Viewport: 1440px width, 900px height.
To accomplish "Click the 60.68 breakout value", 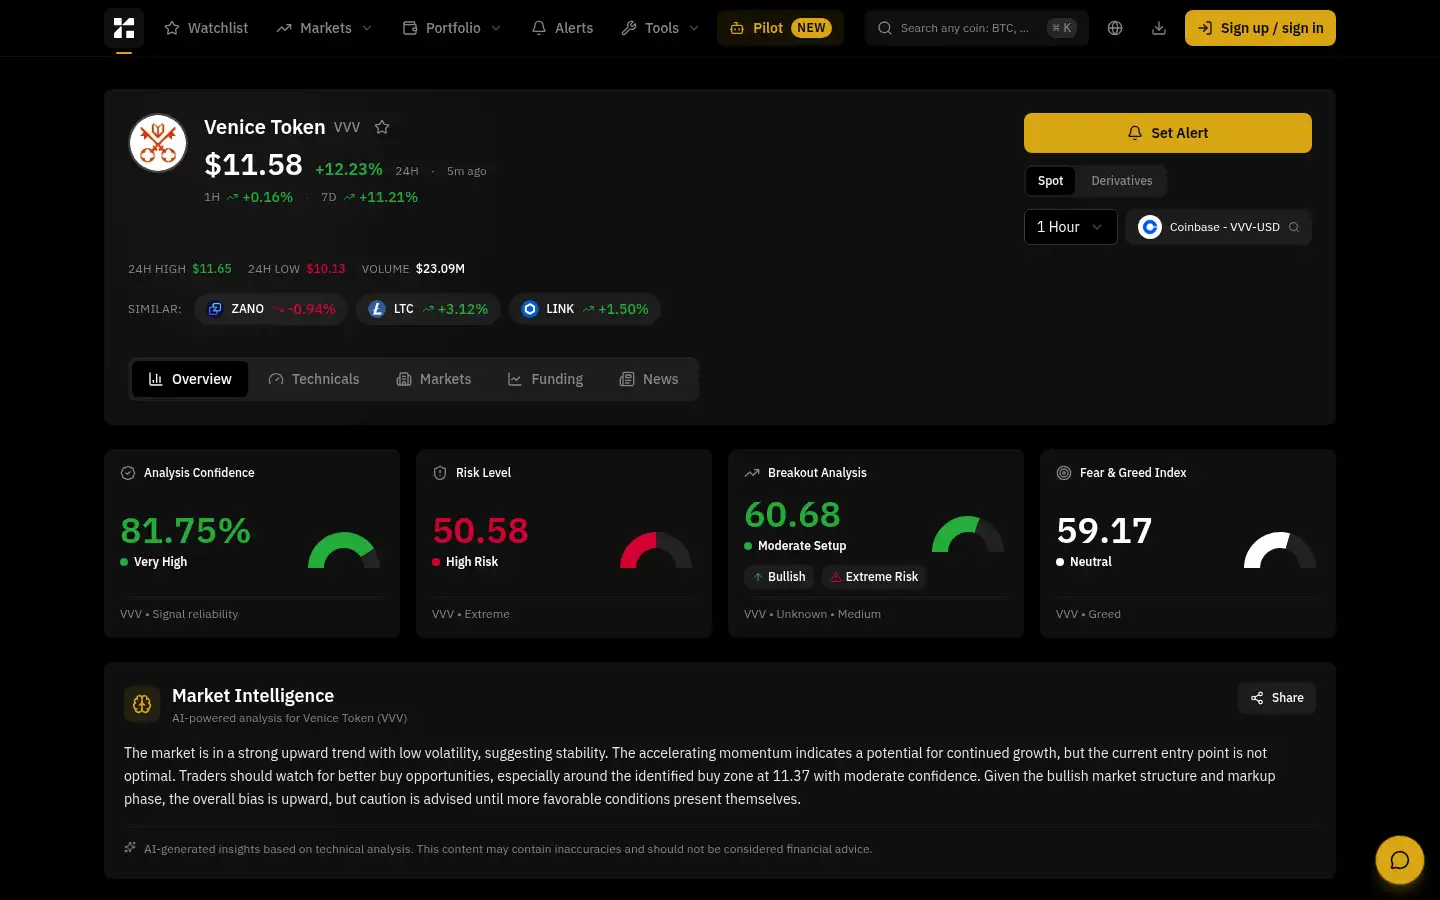I will coord(792,514).
